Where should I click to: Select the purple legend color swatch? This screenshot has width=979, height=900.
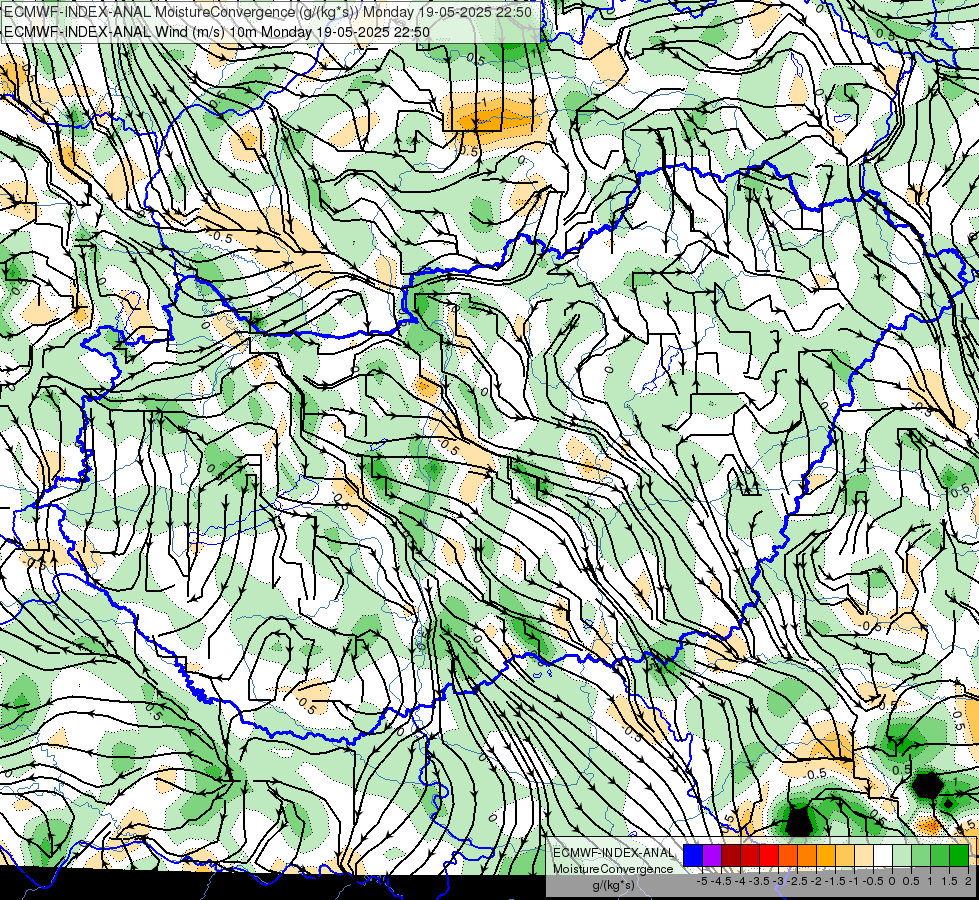(712, 855)
